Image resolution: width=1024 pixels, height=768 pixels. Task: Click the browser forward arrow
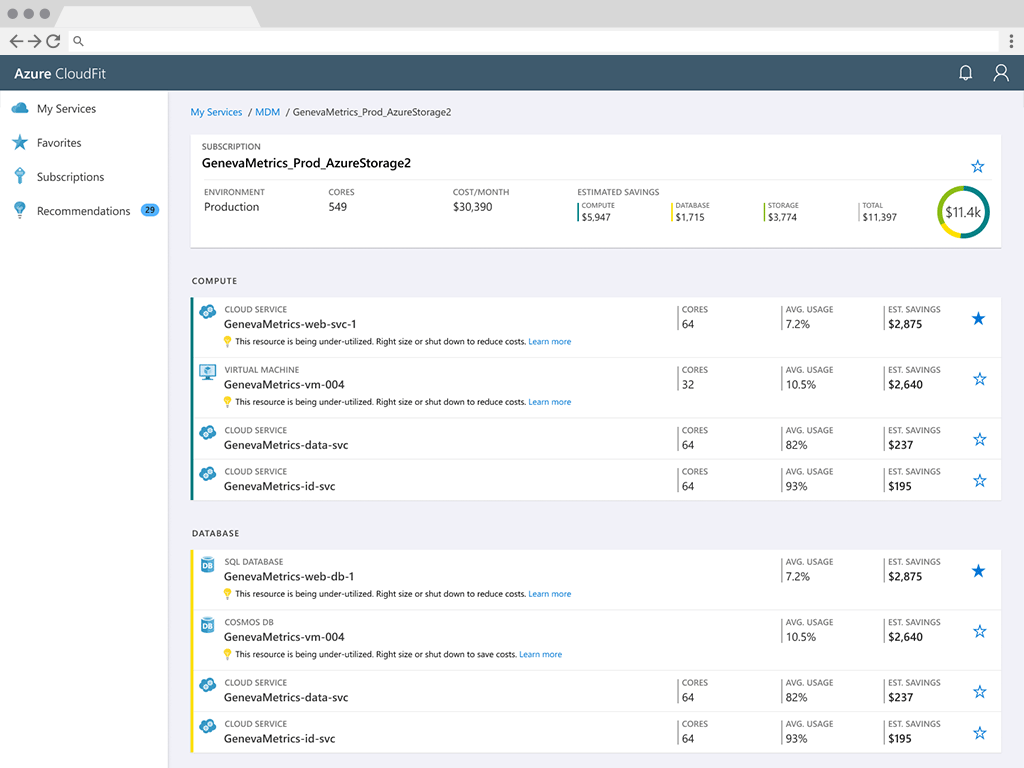pos(35,41)
